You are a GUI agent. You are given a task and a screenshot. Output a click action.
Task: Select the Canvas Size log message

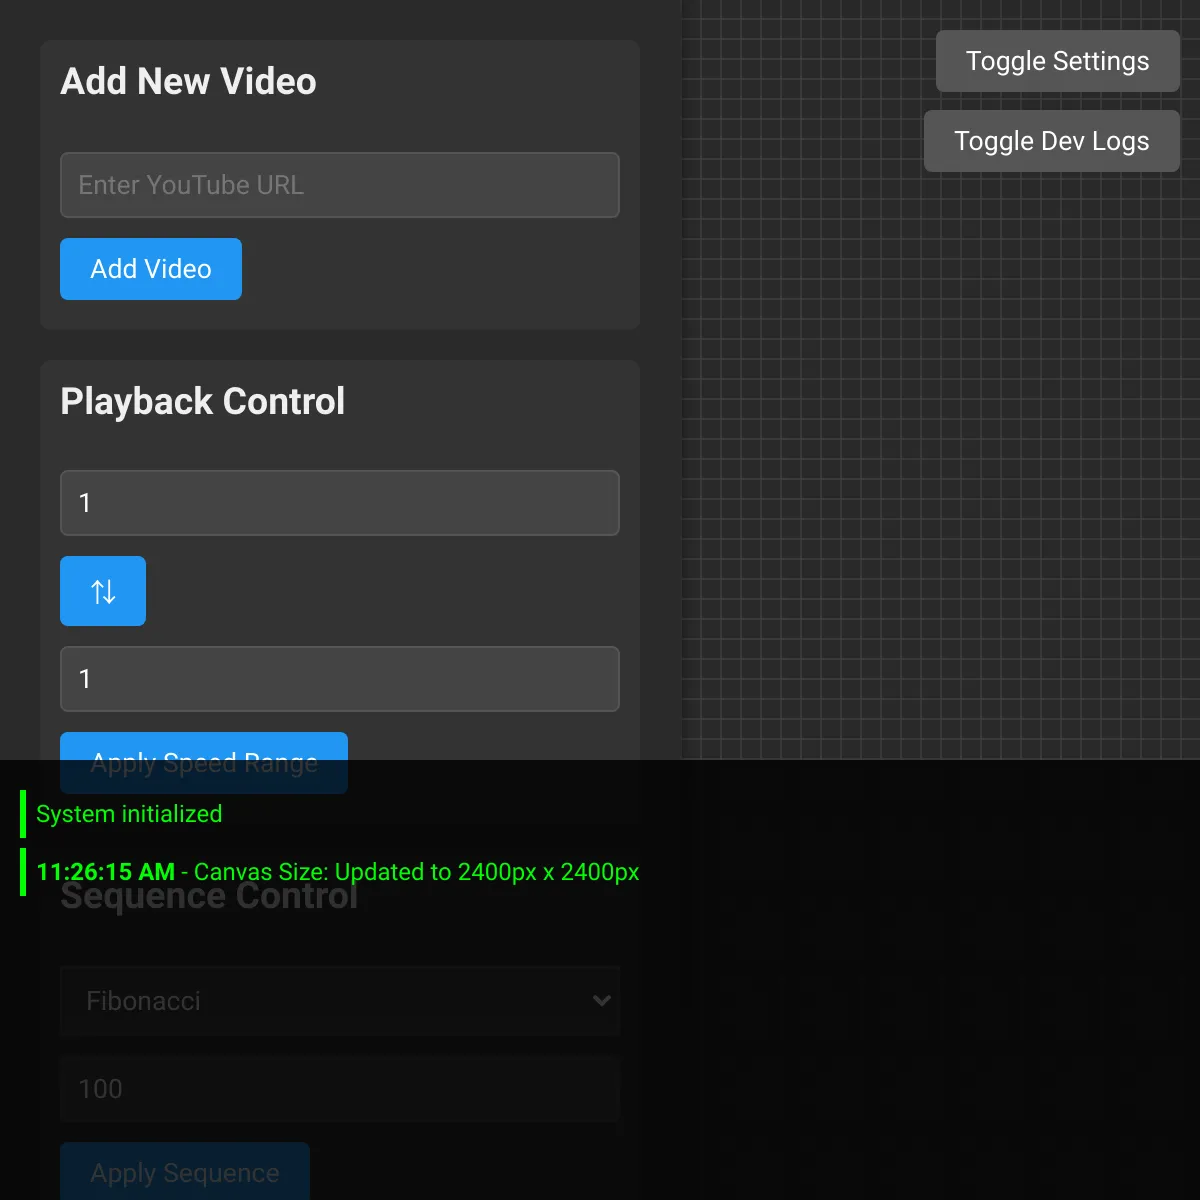[338, 872]
